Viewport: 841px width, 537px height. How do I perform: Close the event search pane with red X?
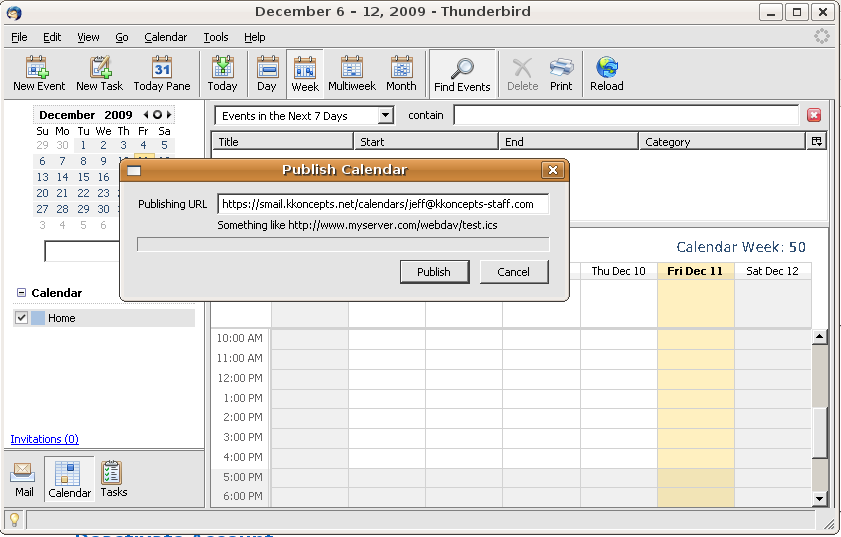[x=814, y=115]
